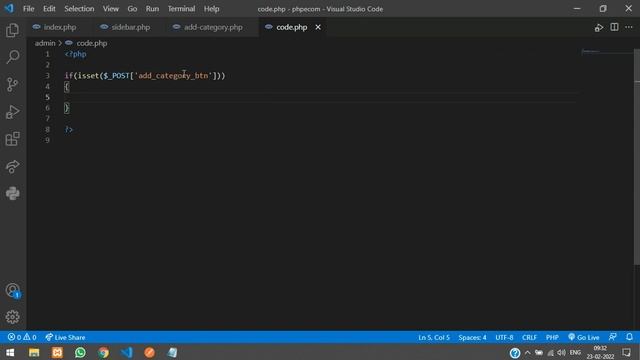Image resolution: width=640 pixels, height=360 pixels.
Task: Open the Run menu
Action: click(x=152, y=9)
